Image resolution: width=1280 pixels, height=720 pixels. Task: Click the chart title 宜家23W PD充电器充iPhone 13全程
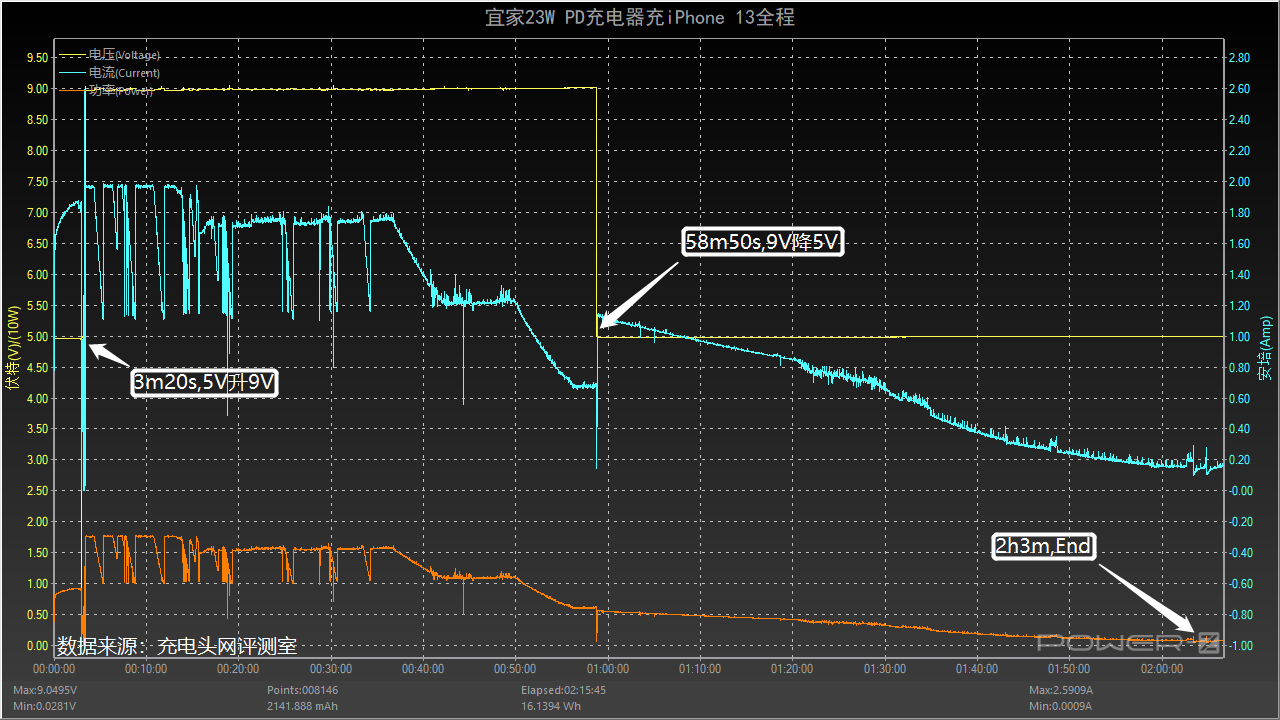tap(640, 18)
